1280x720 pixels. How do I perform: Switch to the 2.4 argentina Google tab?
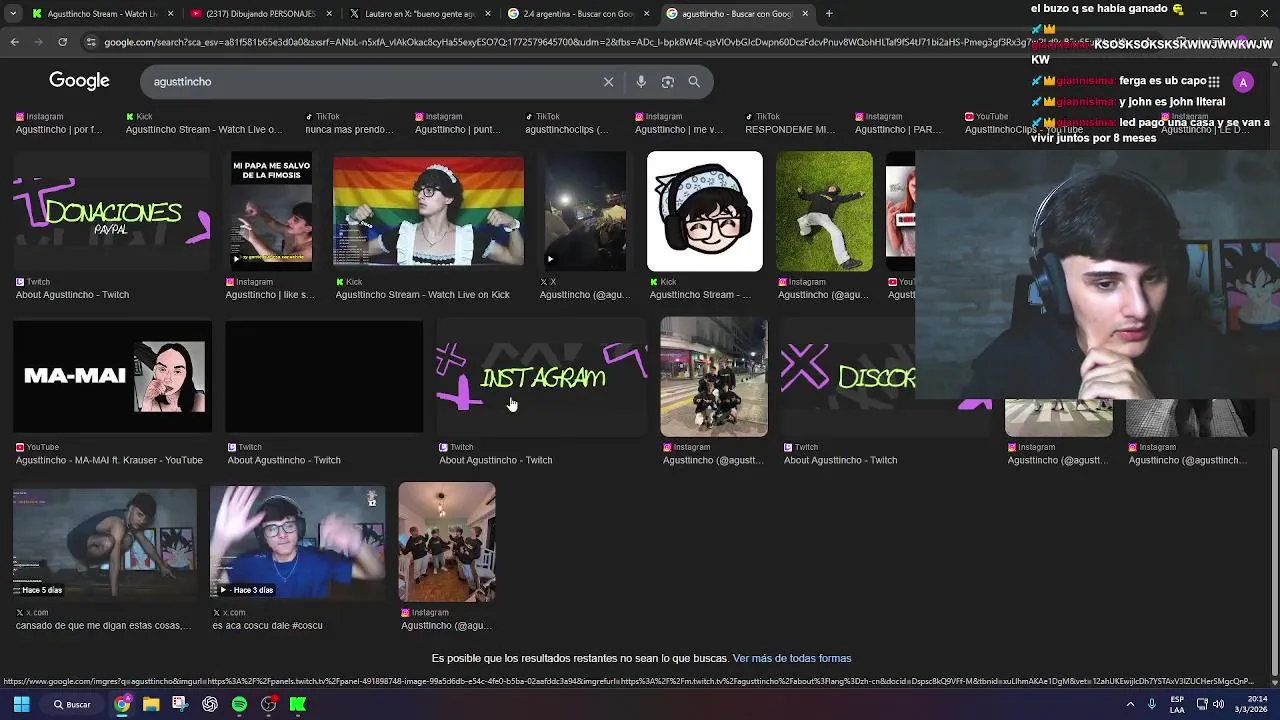(x=577, y=14)
